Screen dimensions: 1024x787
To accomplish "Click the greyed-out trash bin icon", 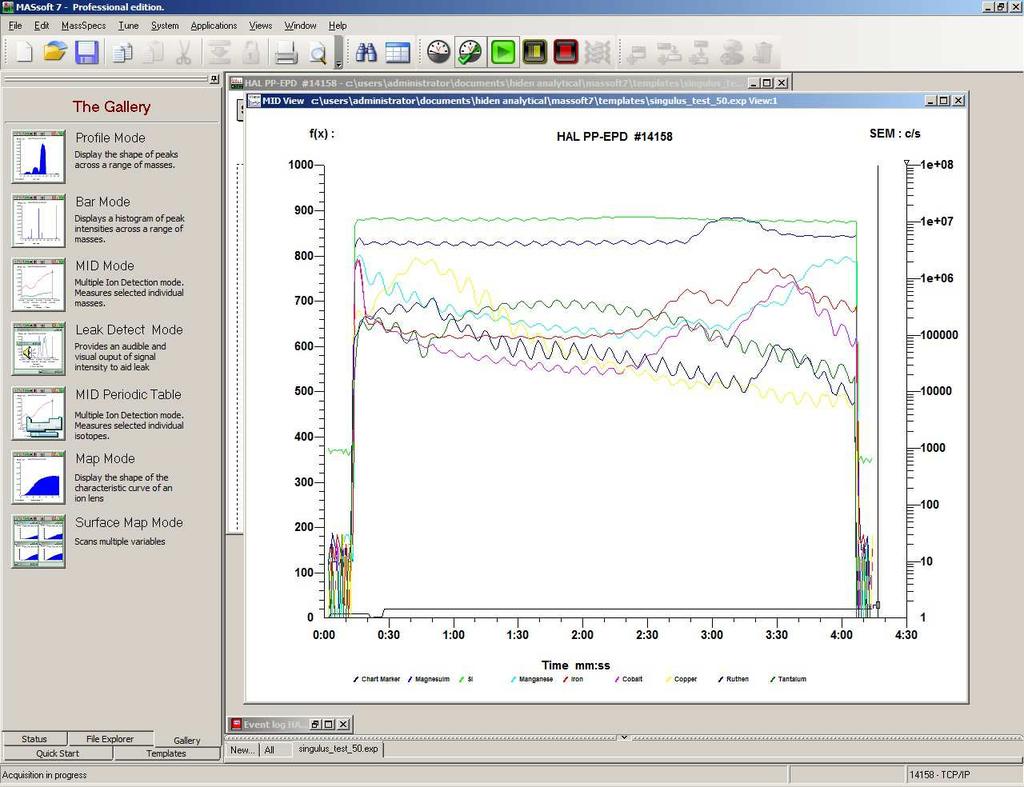I will click(x=763, y=52).
